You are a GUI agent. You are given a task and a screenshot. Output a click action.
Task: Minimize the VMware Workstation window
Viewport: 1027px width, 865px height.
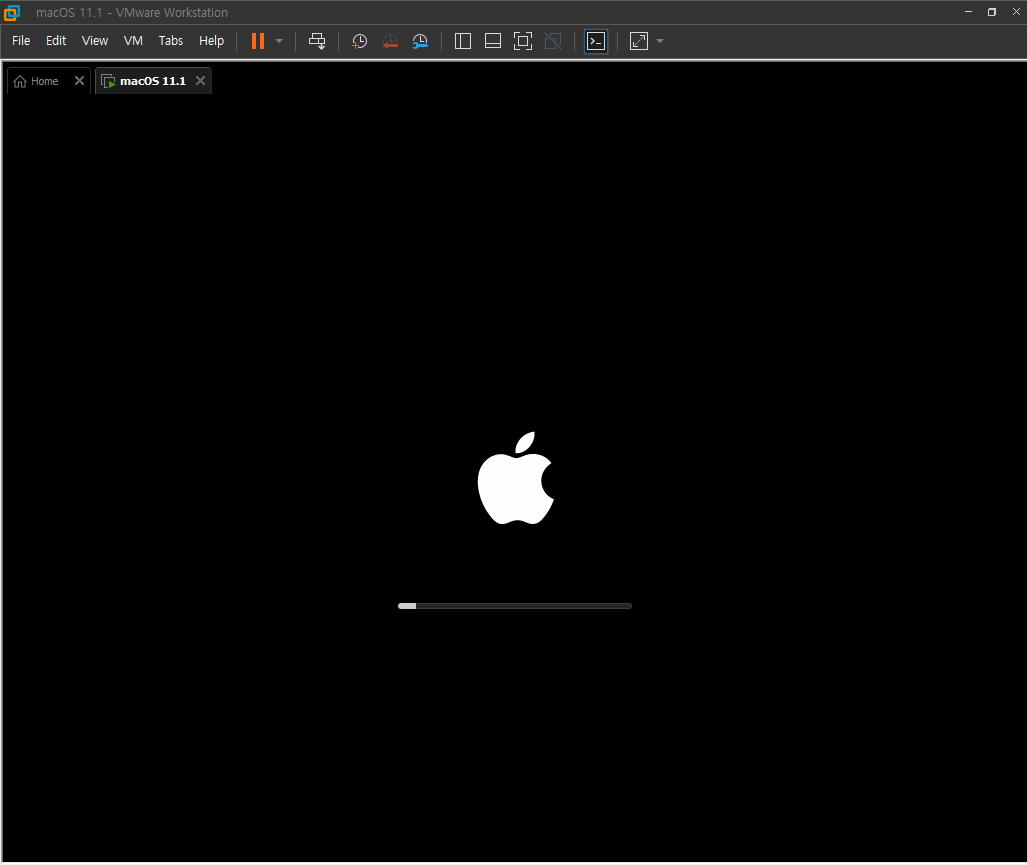coord(968,12)
